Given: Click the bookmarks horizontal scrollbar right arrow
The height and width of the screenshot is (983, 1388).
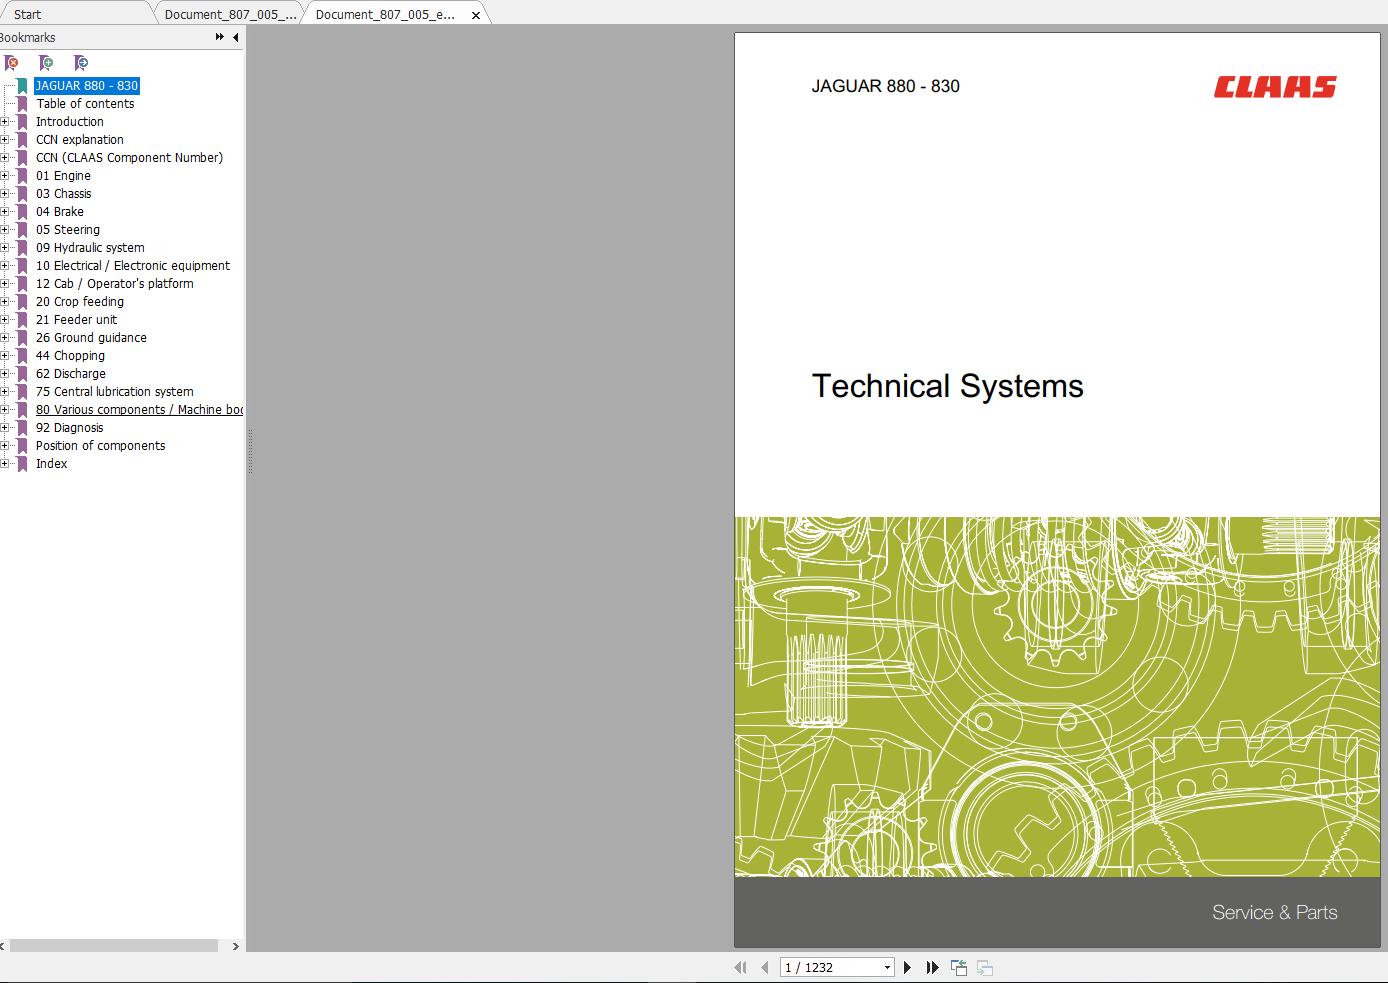Looking at the screenshot, I should pos(236,945).
